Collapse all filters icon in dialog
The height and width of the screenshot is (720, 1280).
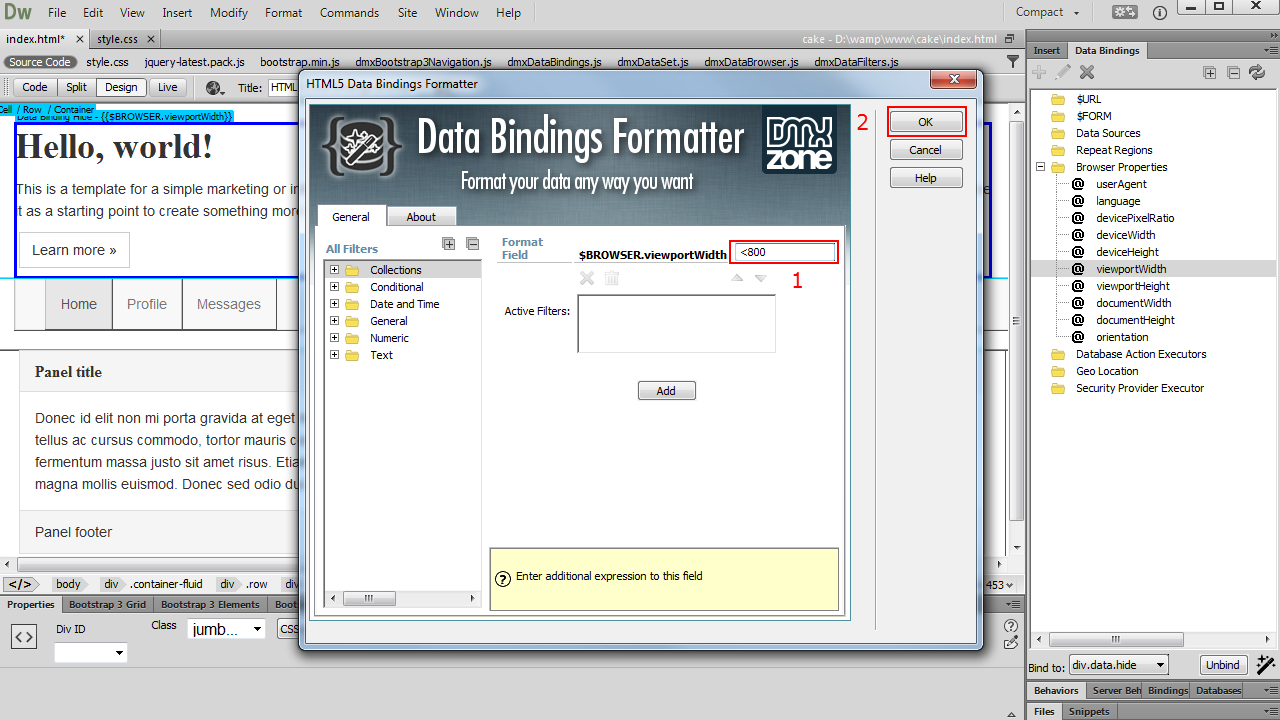click(x=473, y=244)
